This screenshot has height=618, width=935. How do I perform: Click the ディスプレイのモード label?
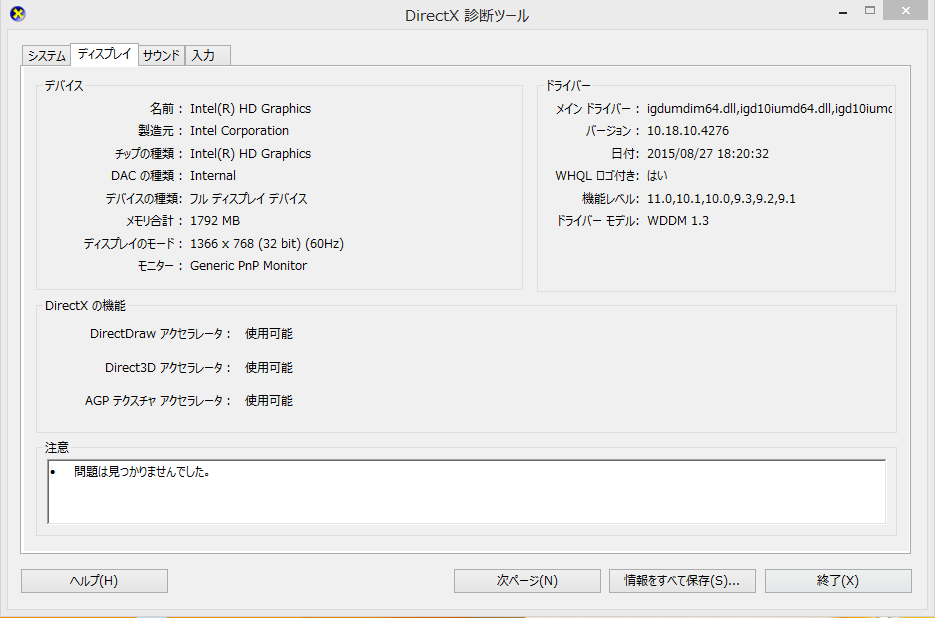tap(132, 243)
